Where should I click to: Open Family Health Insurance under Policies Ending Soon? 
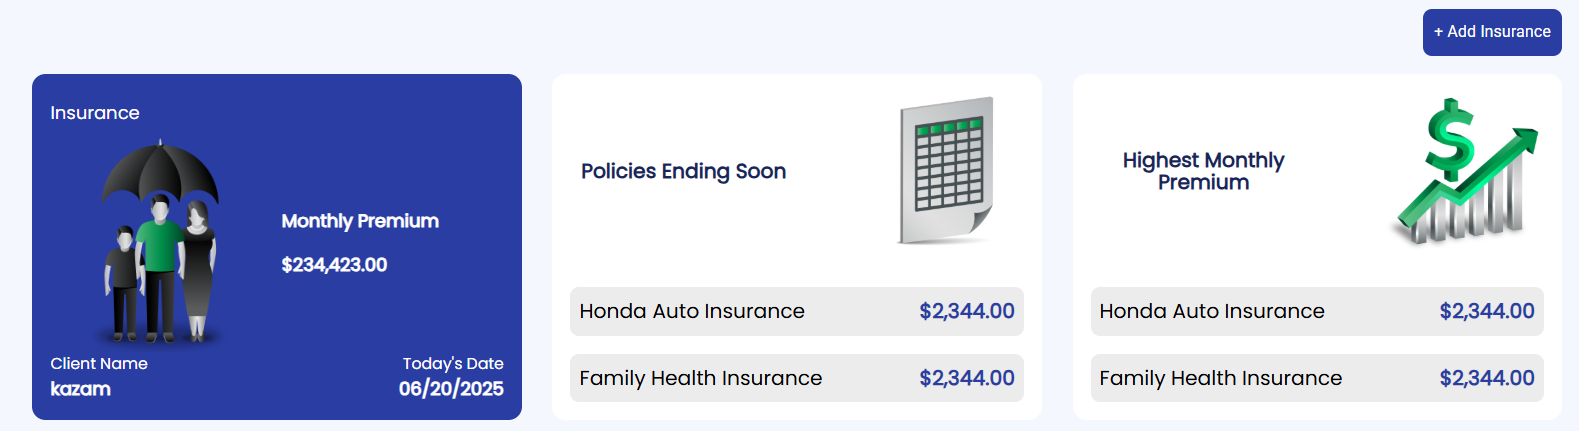point(700,378)
